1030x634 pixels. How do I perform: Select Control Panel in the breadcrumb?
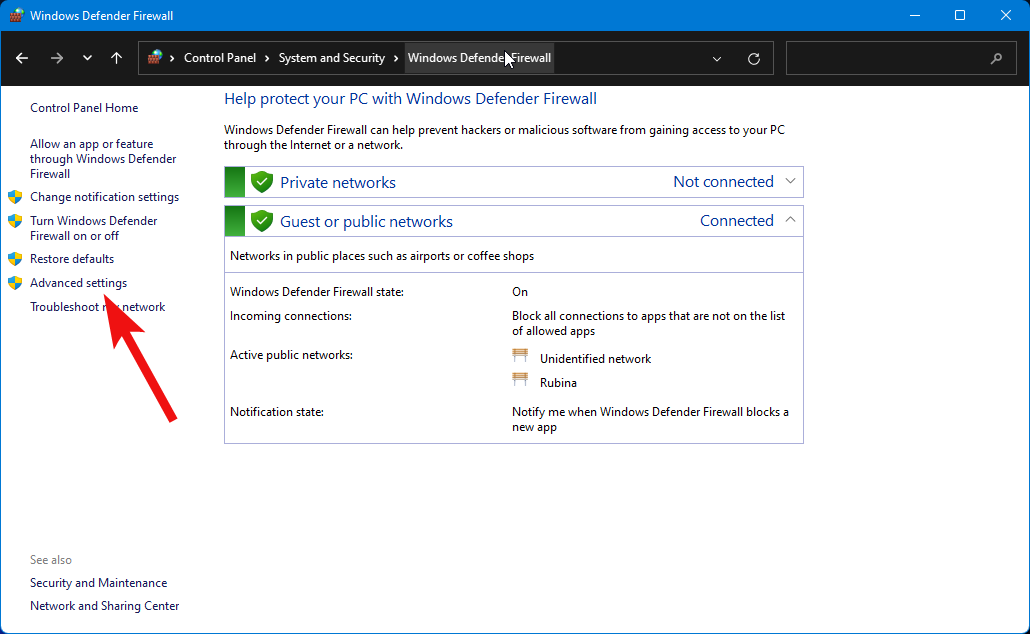pos(221,57)
